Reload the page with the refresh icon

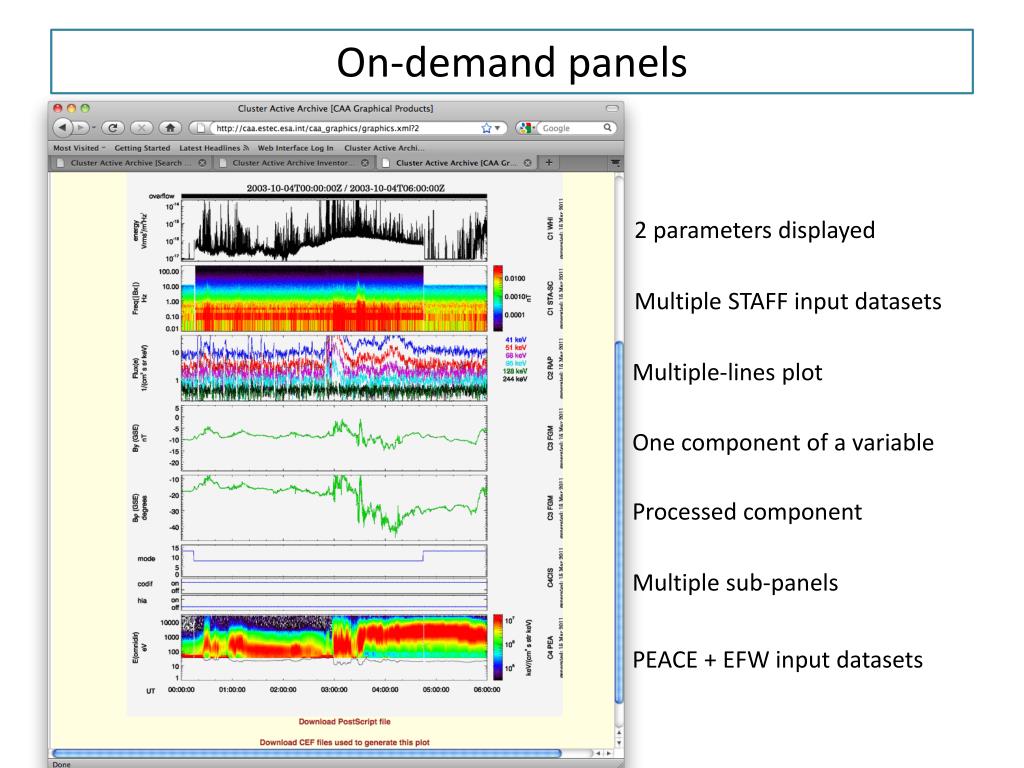(x=112, y=128)
